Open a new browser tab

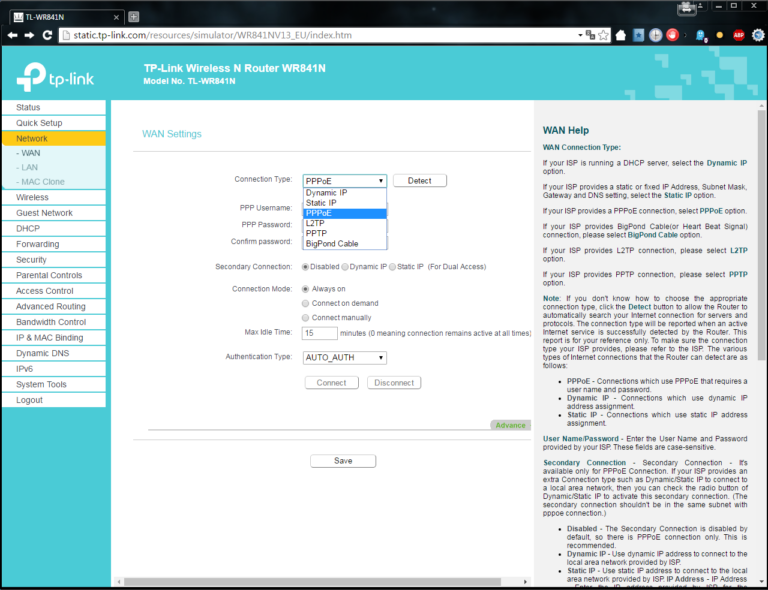134,16
